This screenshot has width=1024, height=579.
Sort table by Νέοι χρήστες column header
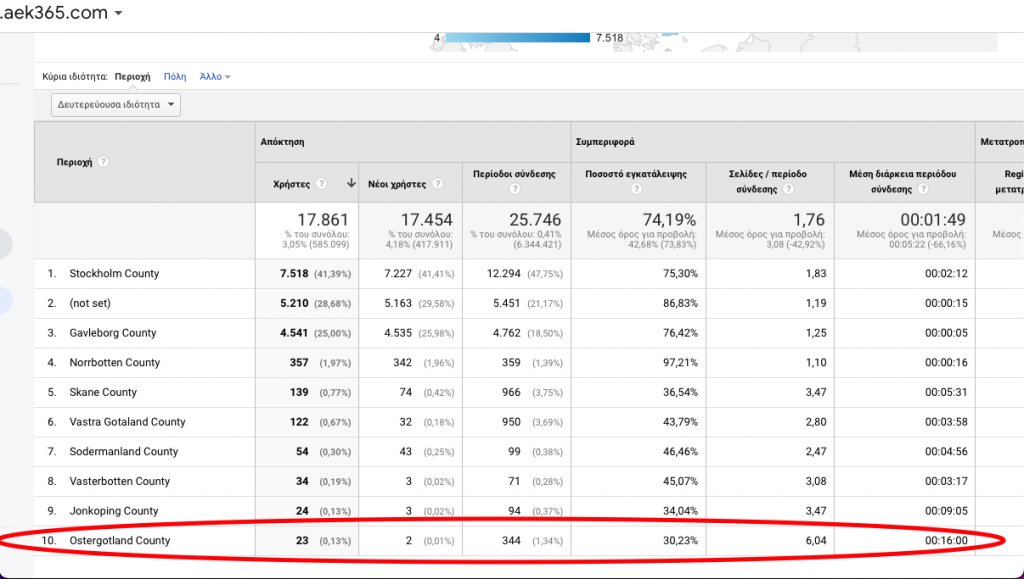pyautogui.click(x=398, y=184)
